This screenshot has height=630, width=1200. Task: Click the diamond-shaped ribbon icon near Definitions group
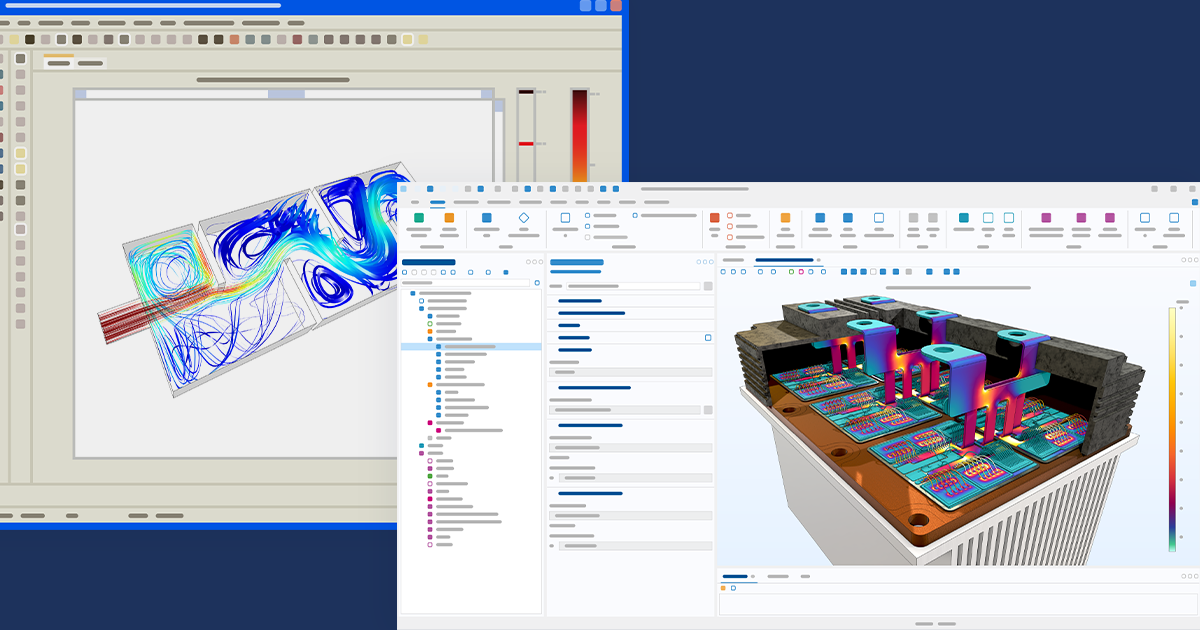[x=524, y=218]
